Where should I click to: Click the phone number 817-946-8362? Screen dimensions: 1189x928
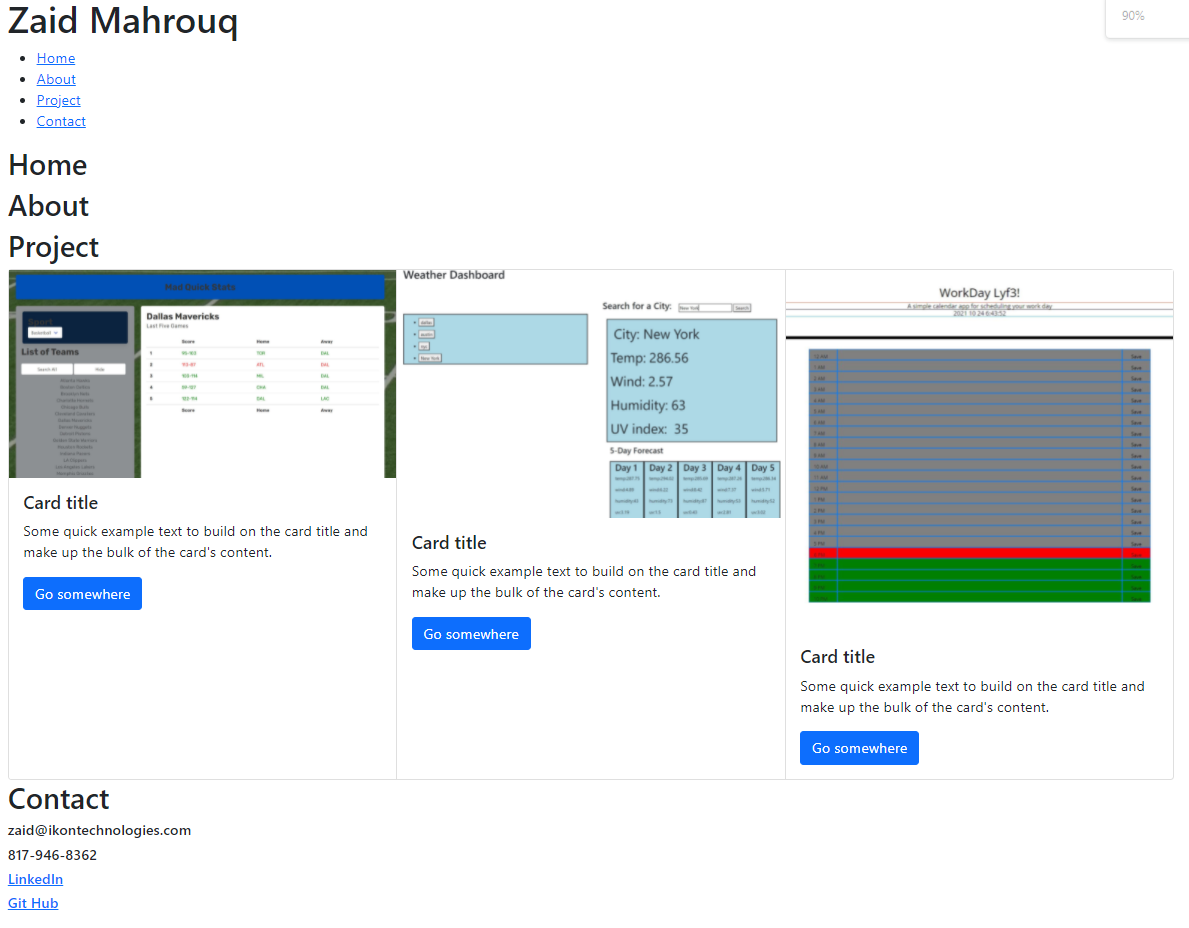[52, 855]
